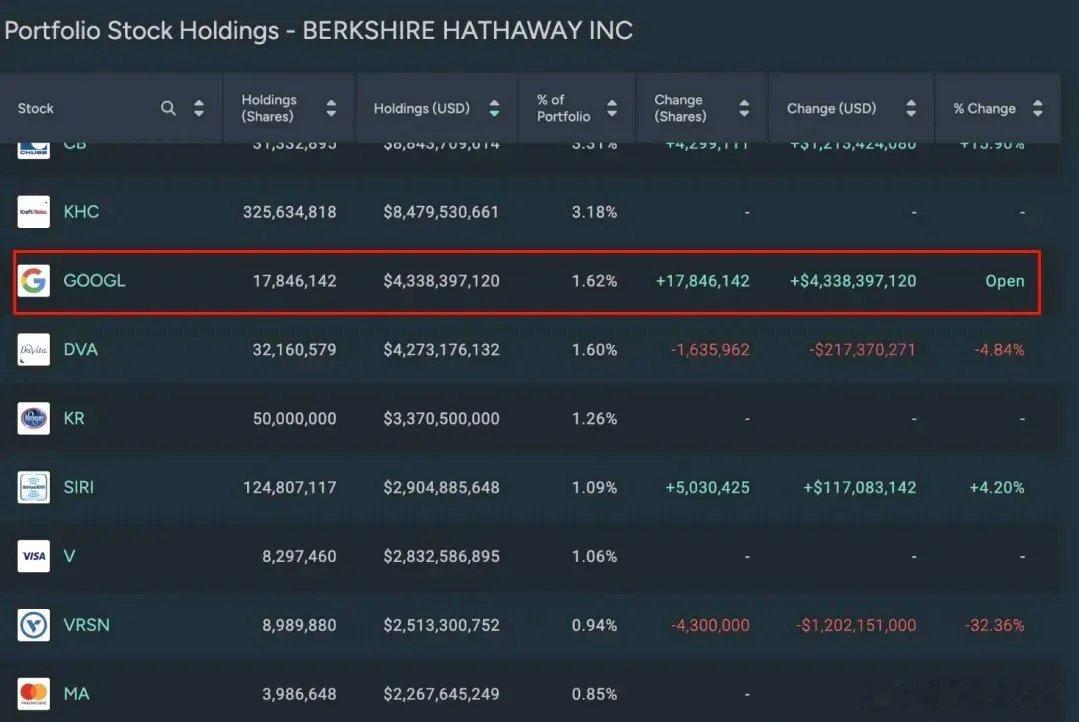Click the Change (Shares) header label
This screenshot has width=1079, height=722.
681,108
